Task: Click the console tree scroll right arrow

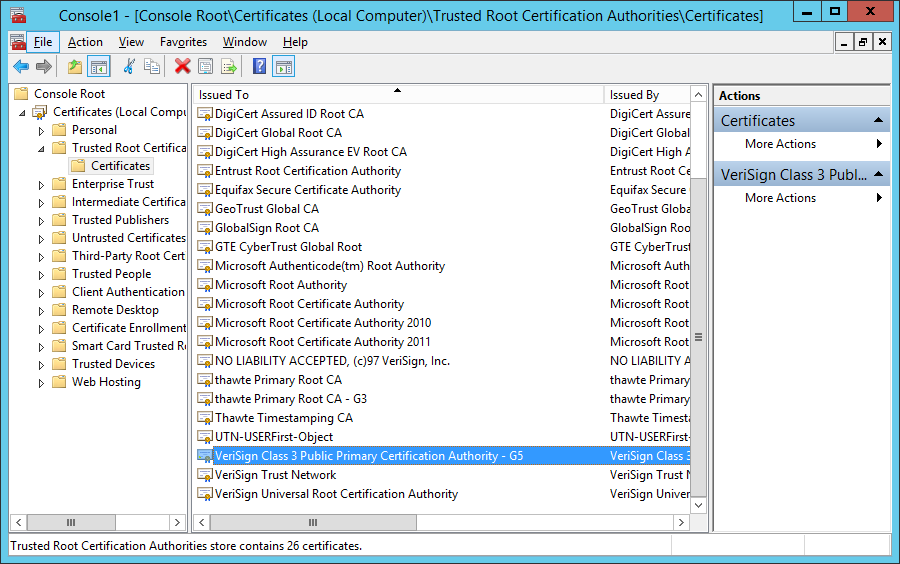Action: point(177,522)
